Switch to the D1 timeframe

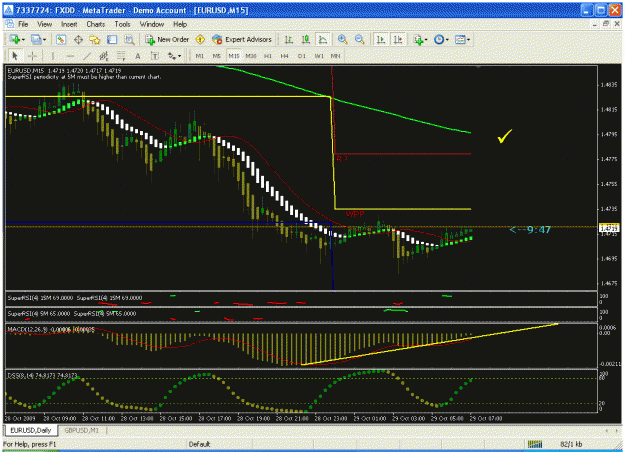[302, 56]
